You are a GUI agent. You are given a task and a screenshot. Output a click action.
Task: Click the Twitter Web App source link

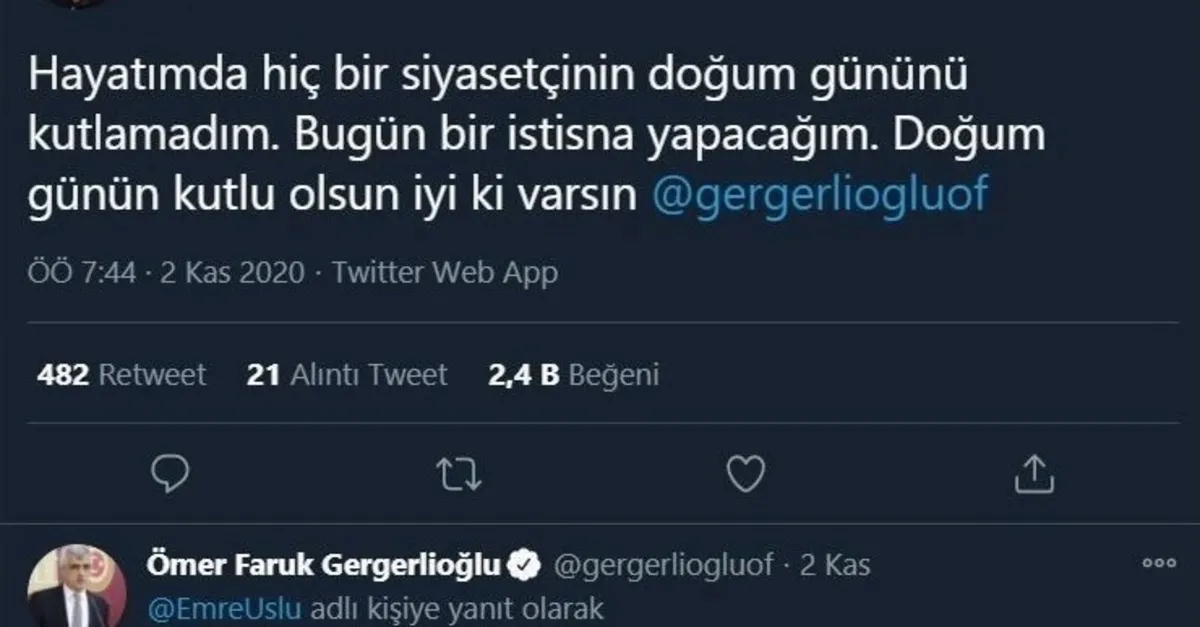(x=445, y=272)
